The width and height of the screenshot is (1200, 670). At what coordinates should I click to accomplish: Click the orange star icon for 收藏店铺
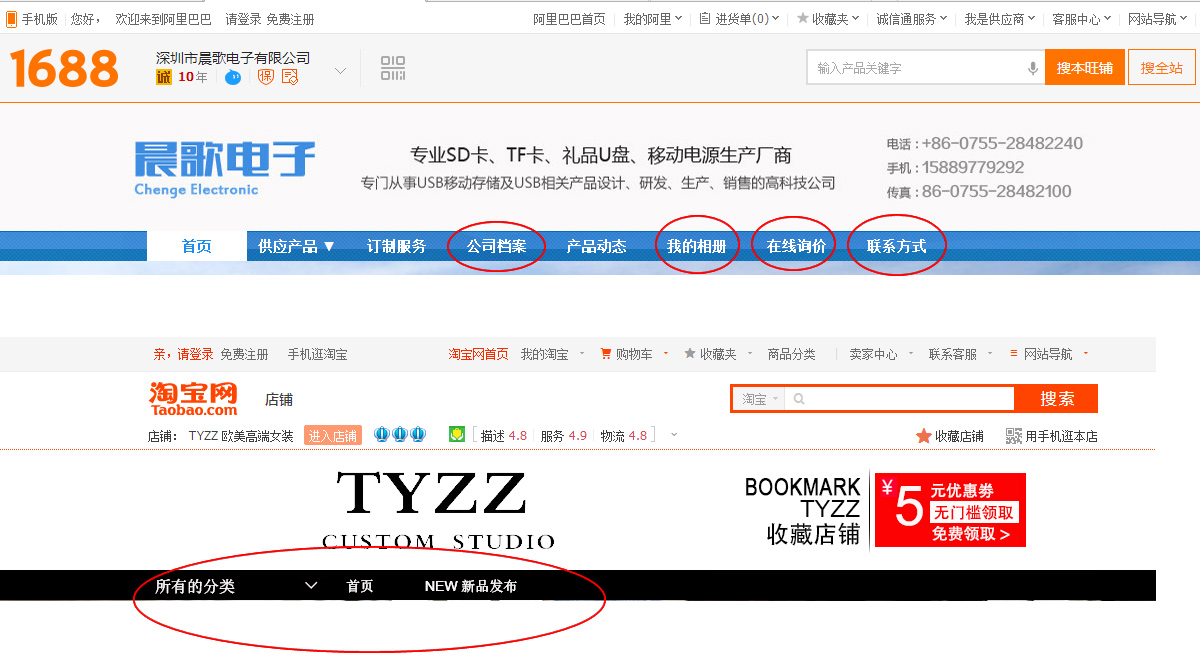click(x=924, y=436)
